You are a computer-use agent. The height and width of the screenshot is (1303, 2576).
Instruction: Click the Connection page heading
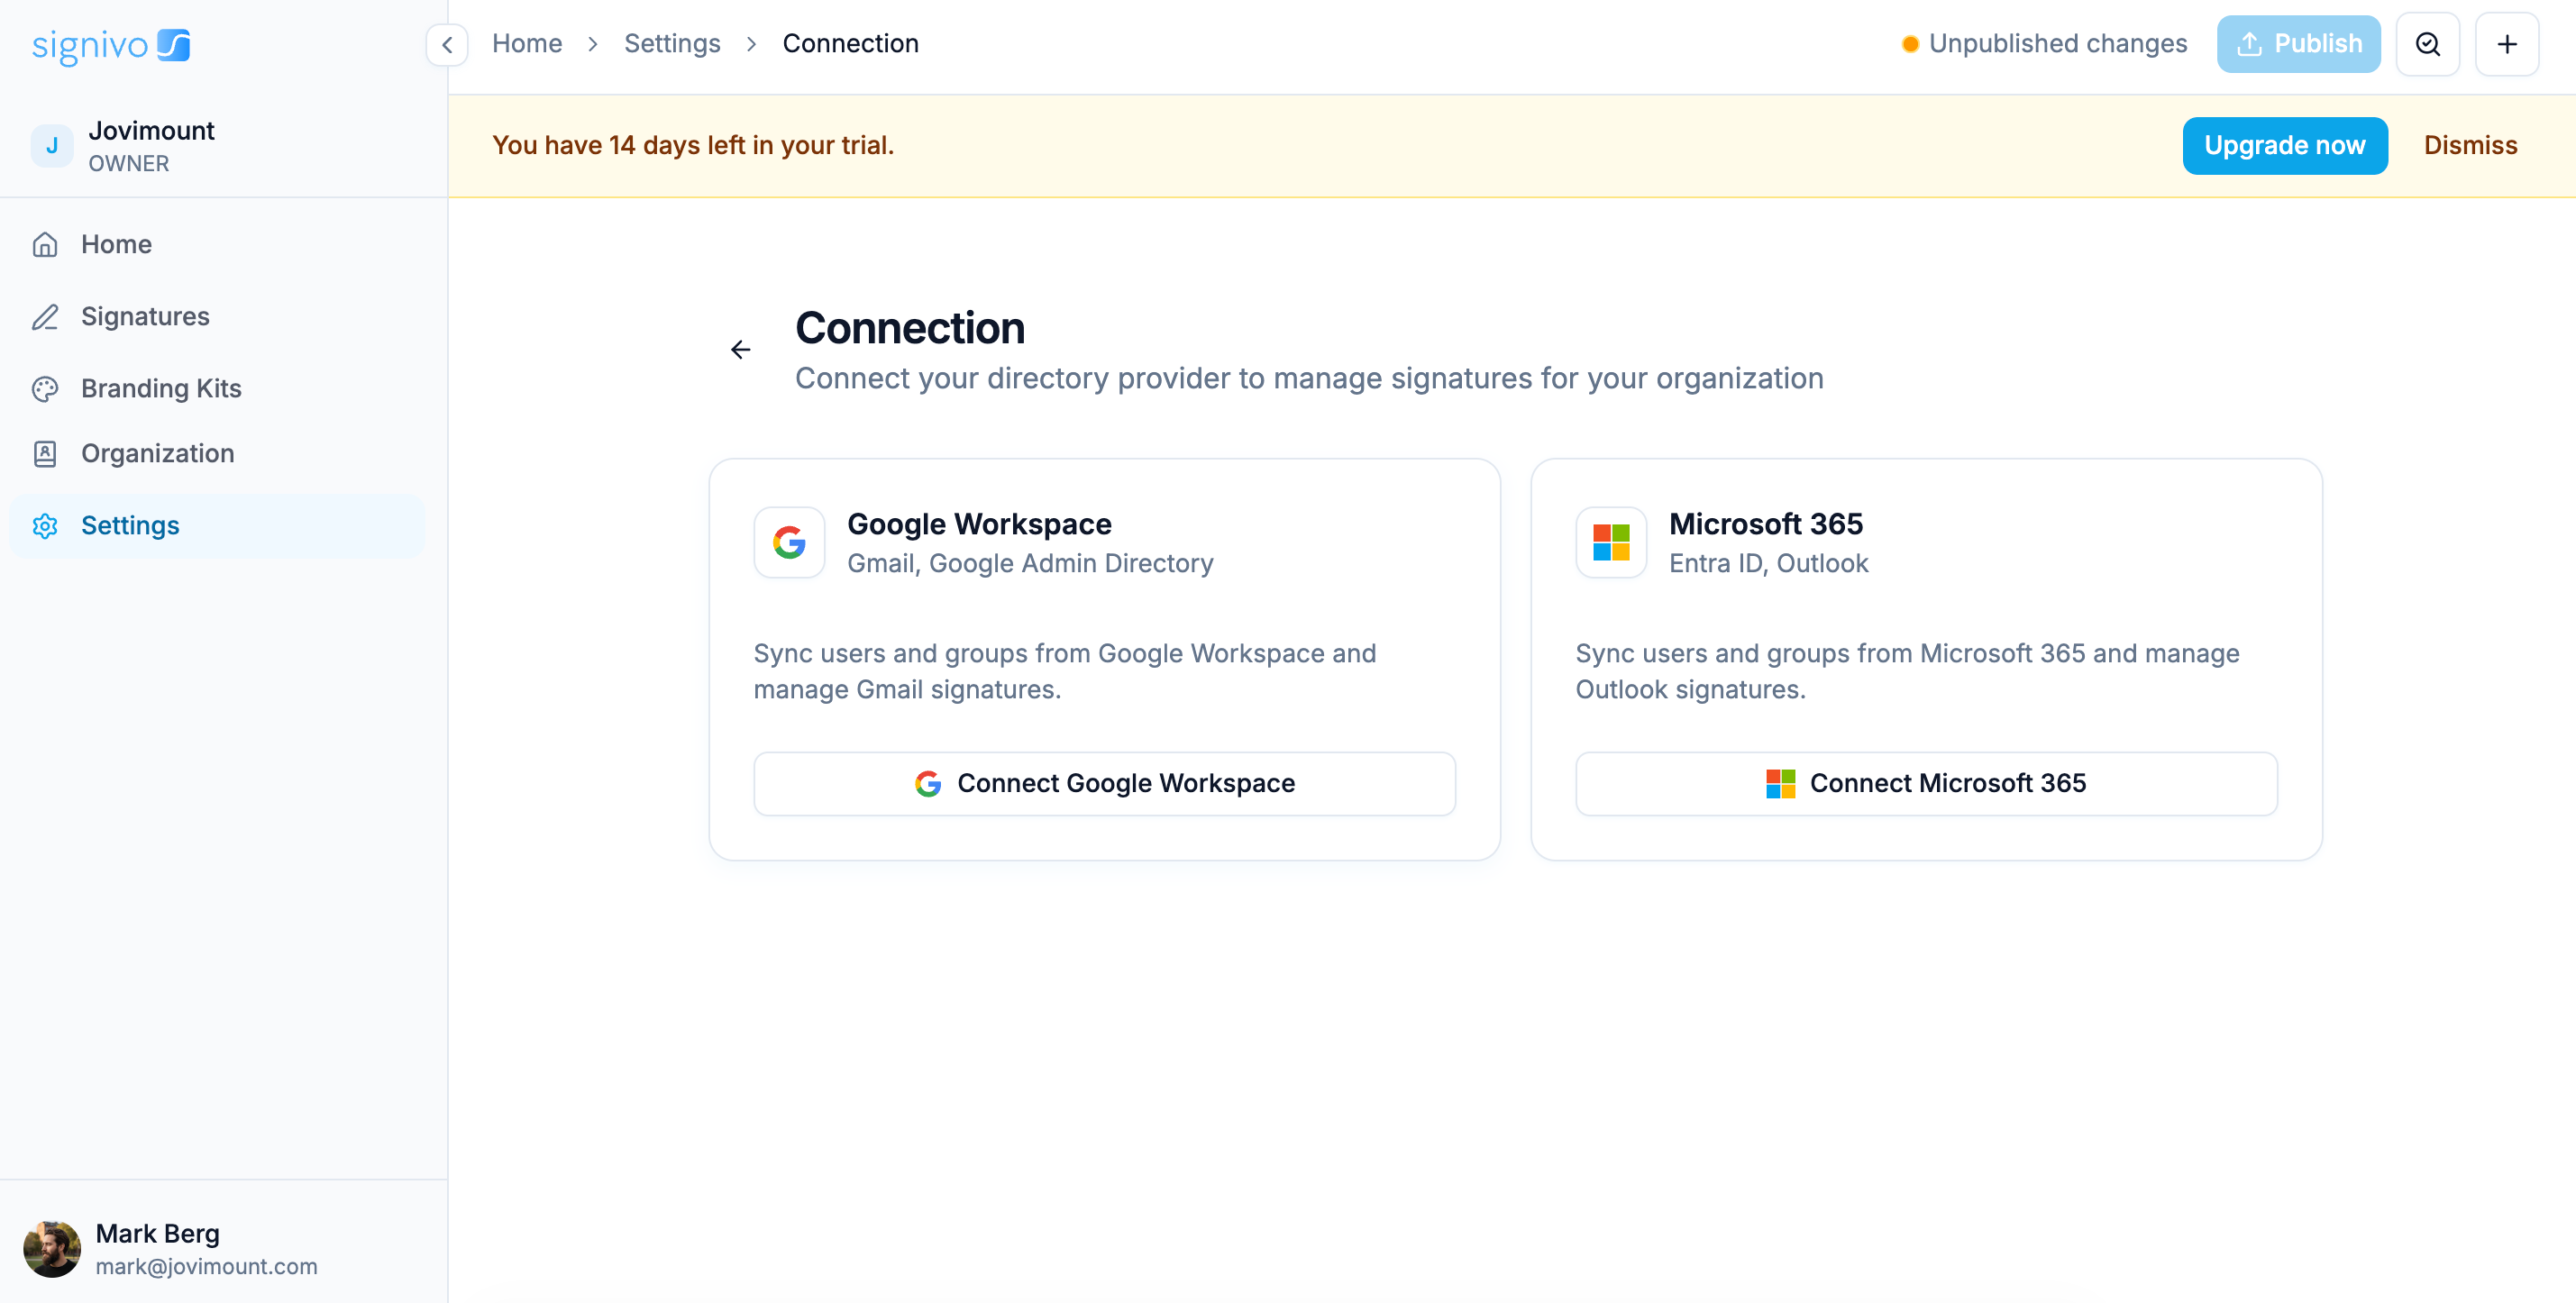coord(910,328)
